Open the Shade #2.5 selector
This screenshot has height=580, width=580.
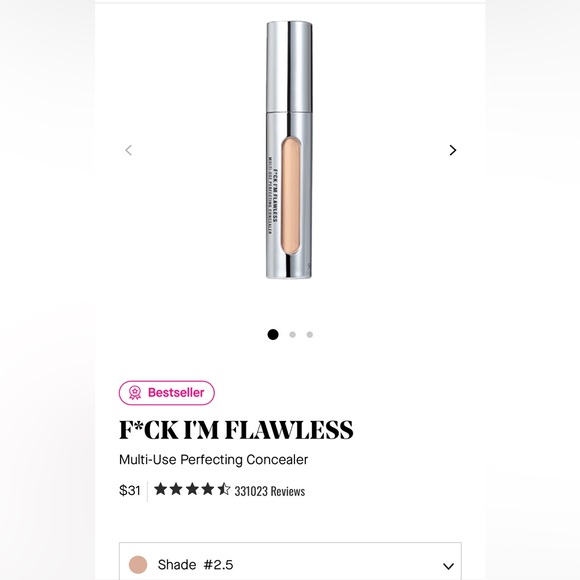click(290, 562)
